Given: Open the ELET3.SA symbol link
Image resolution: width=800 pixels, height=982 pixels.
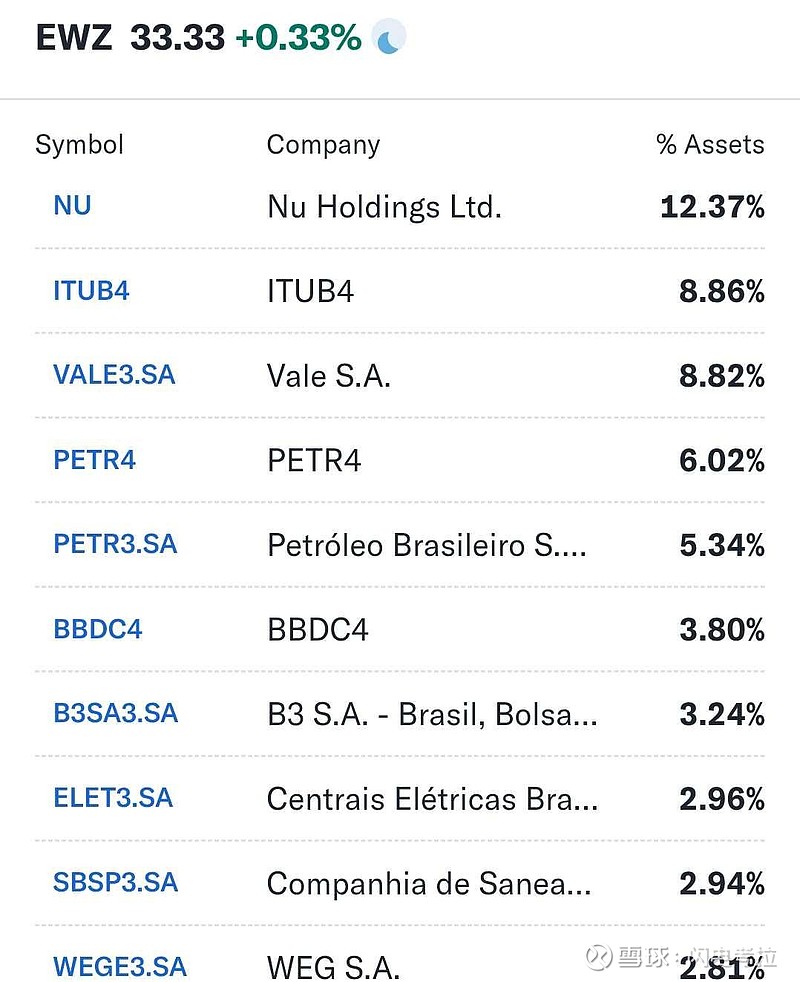Looking at the screenshot, I should [x=113, y=798].
